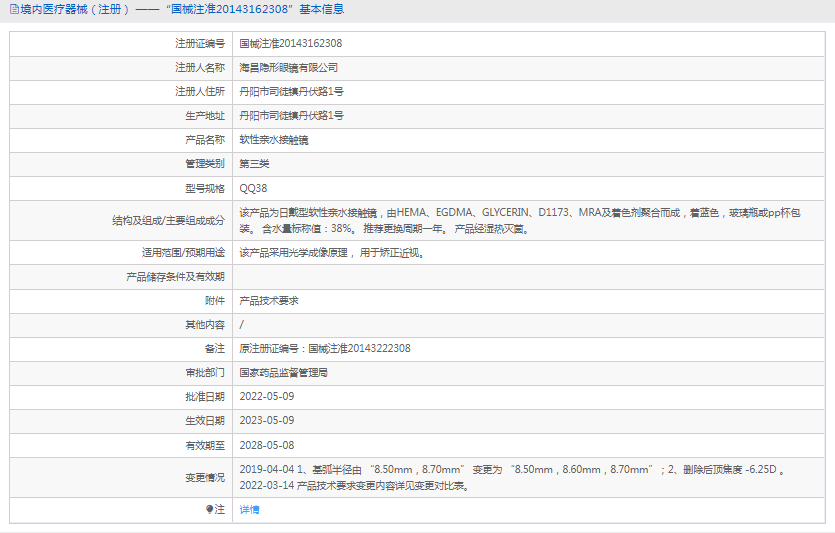Click the 产品技术要求 attachment value
835x533 pixels.
(x=269, y=300)
